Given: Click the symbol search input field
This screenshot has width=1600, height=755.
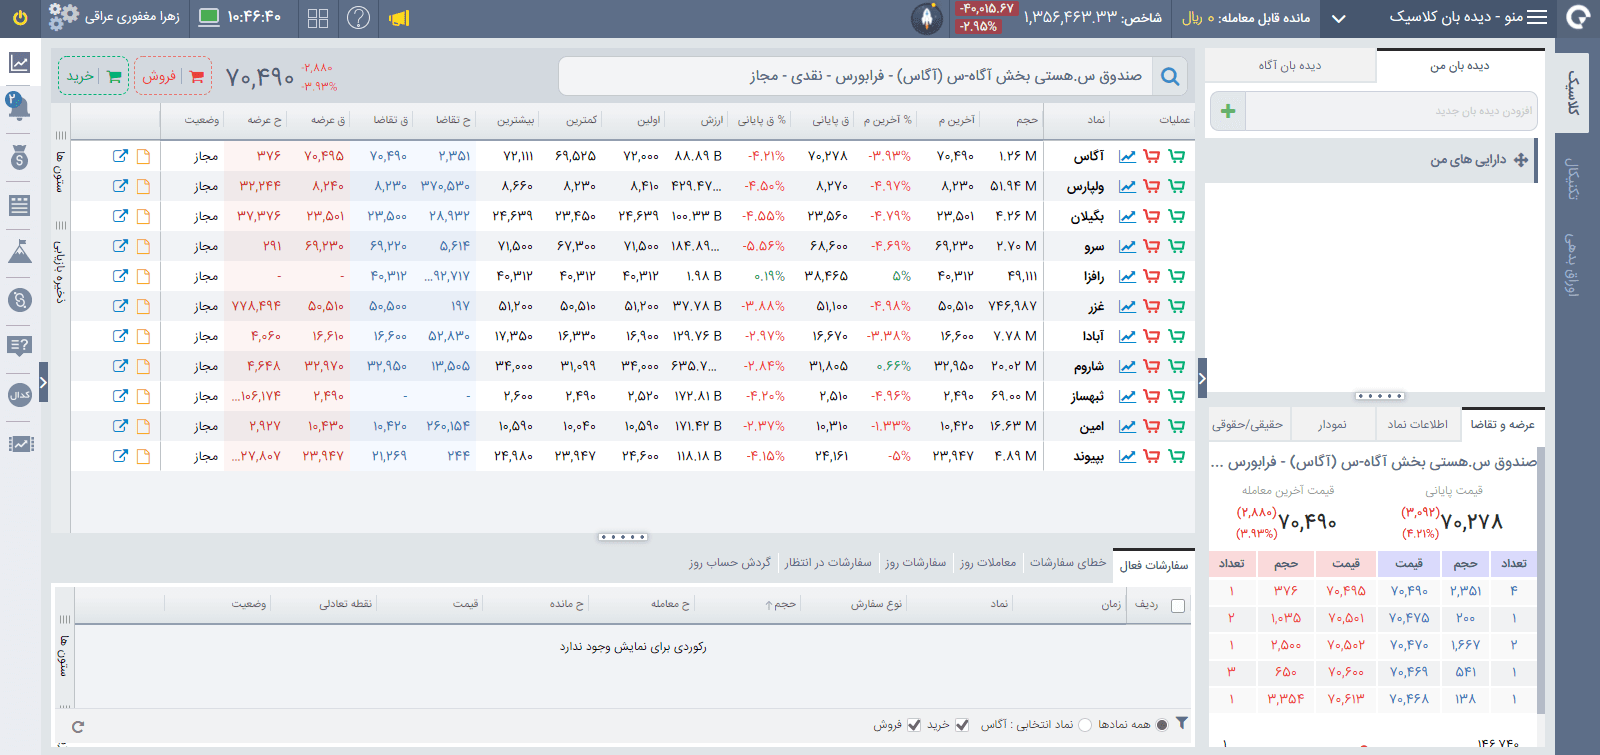Looking at the screenshot, I should [x=855, y=76].
